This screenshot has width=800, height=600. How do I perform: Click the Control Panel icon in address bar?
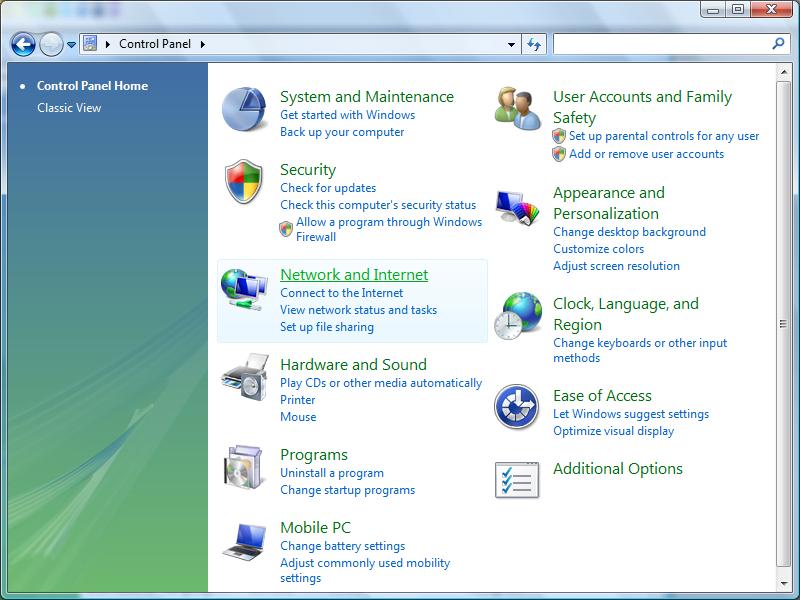point(90,43)
